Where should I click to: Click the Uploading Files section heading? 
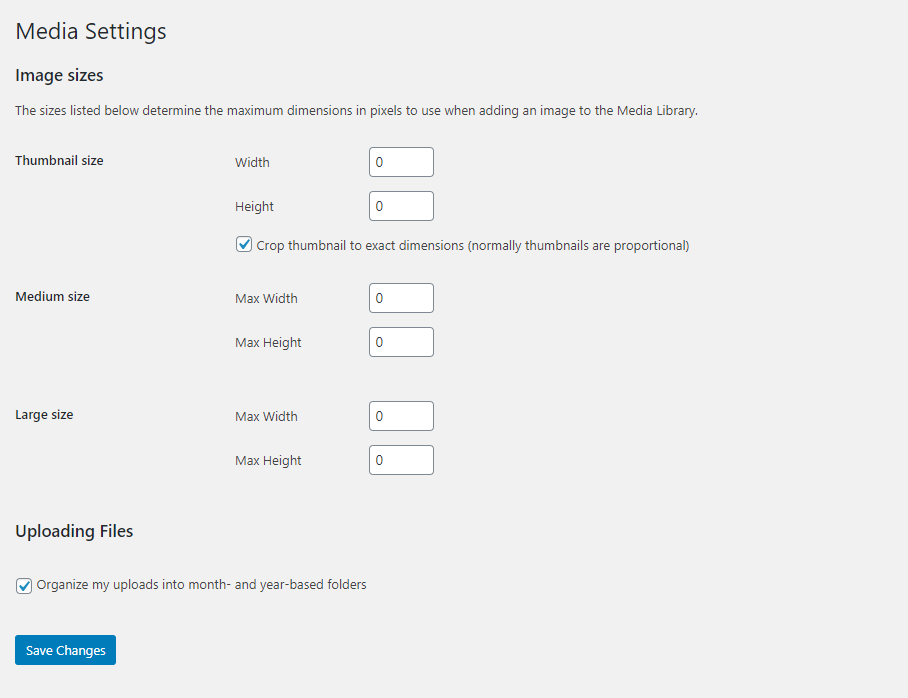click(74, 531)
